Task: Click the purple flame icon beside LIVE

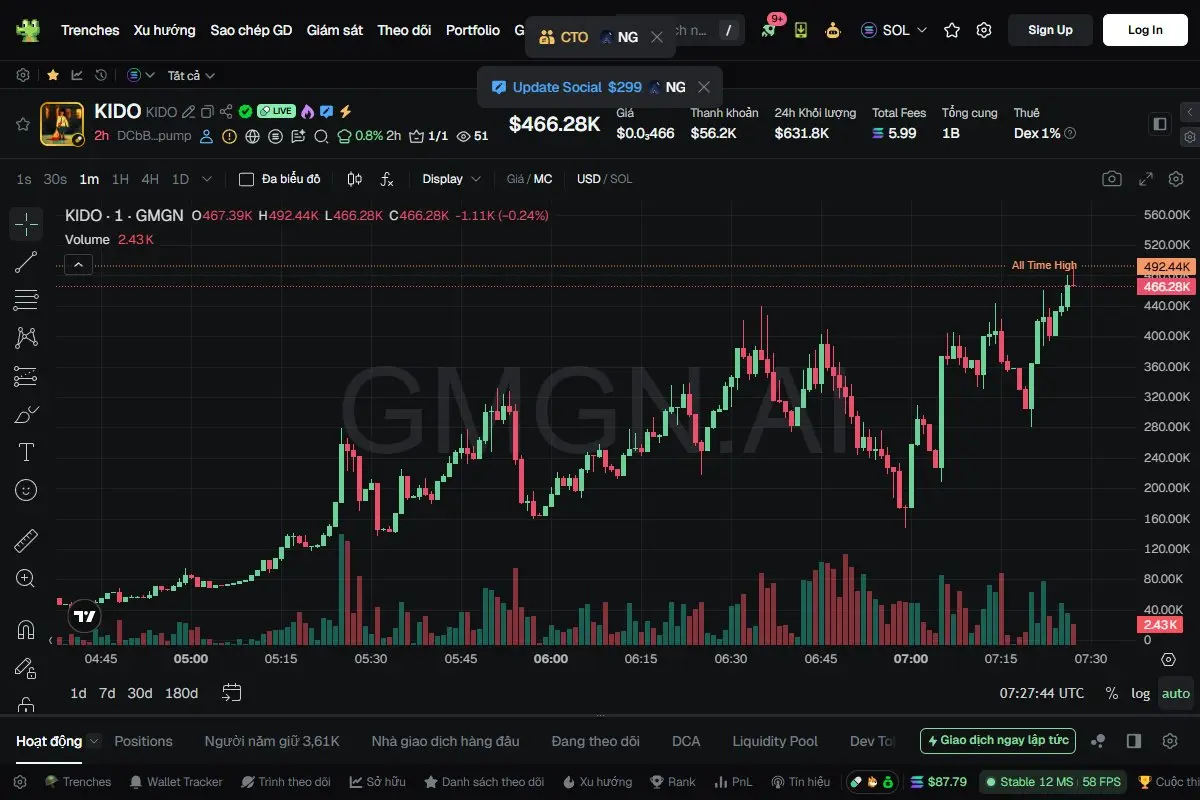Action: click(307, 111)
